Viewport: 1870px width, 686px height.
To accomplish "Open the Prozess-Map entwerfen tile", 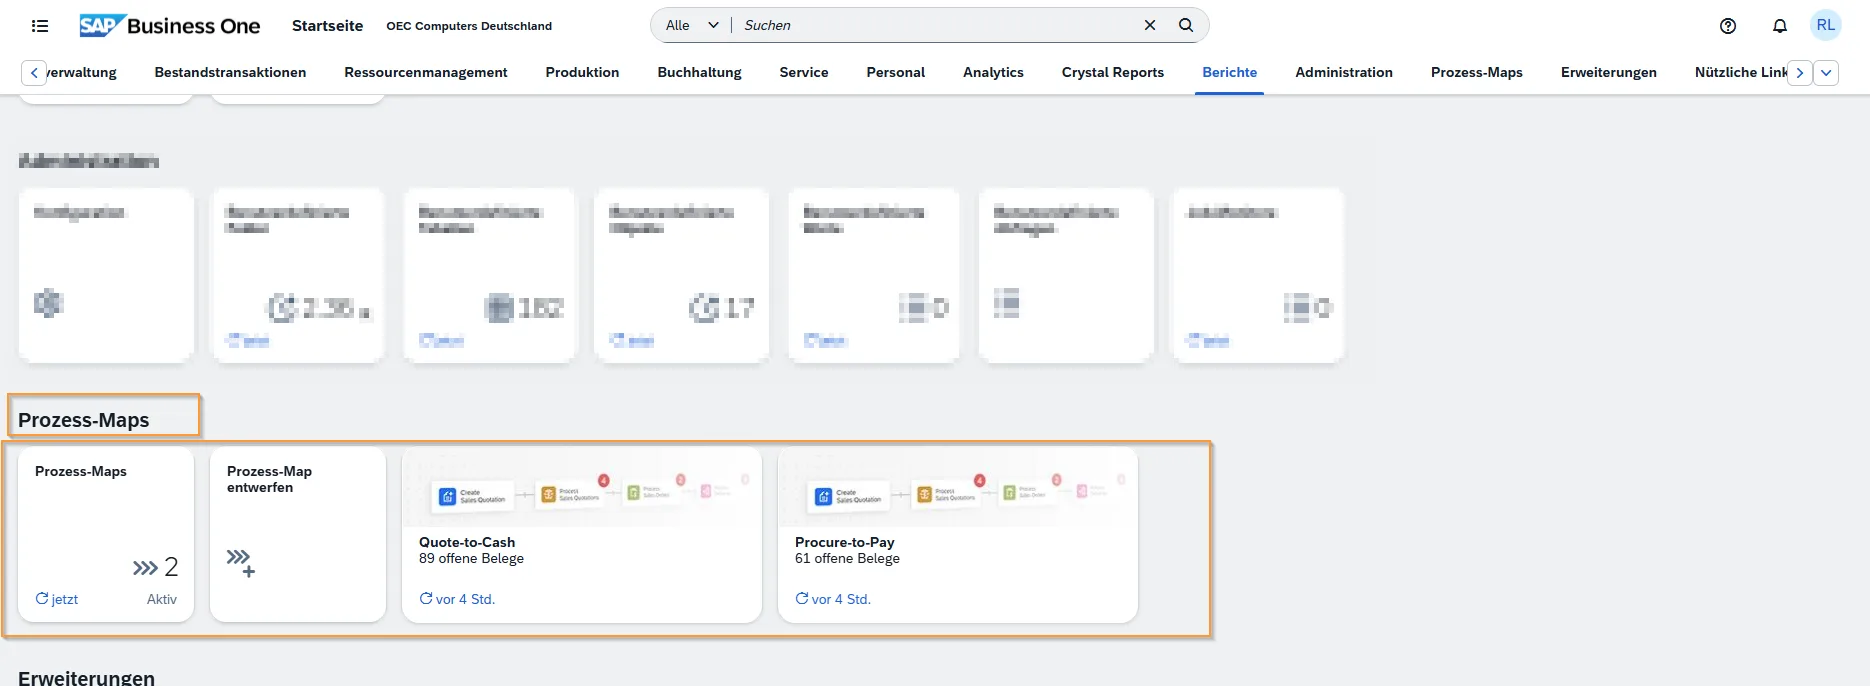I will [x=298, y=534].
